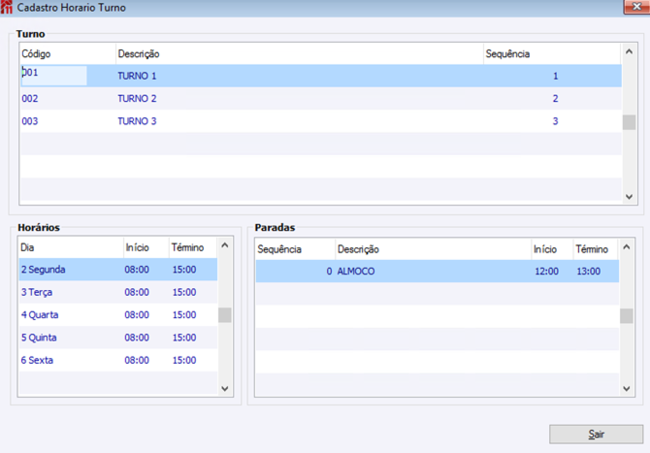Click the Início column header in Horários

146,248
